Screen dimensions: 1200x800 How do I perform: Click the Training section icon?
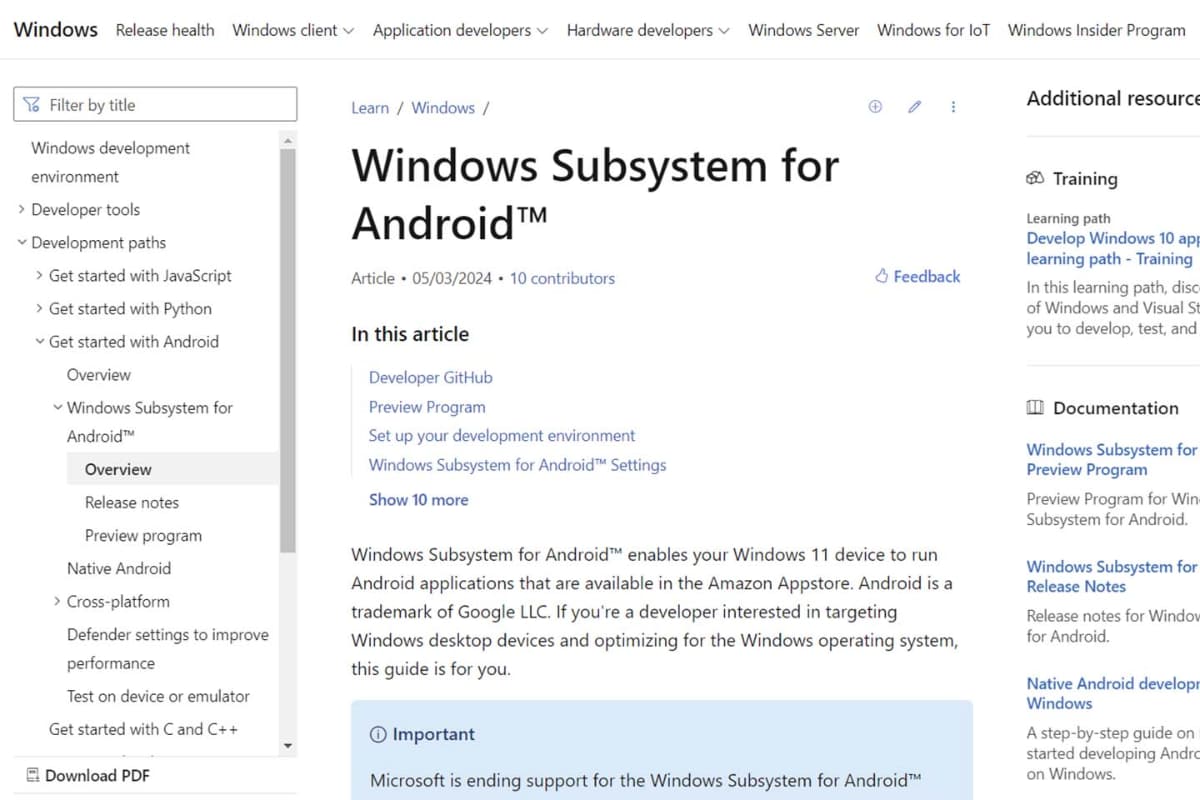pos(1035,179)
